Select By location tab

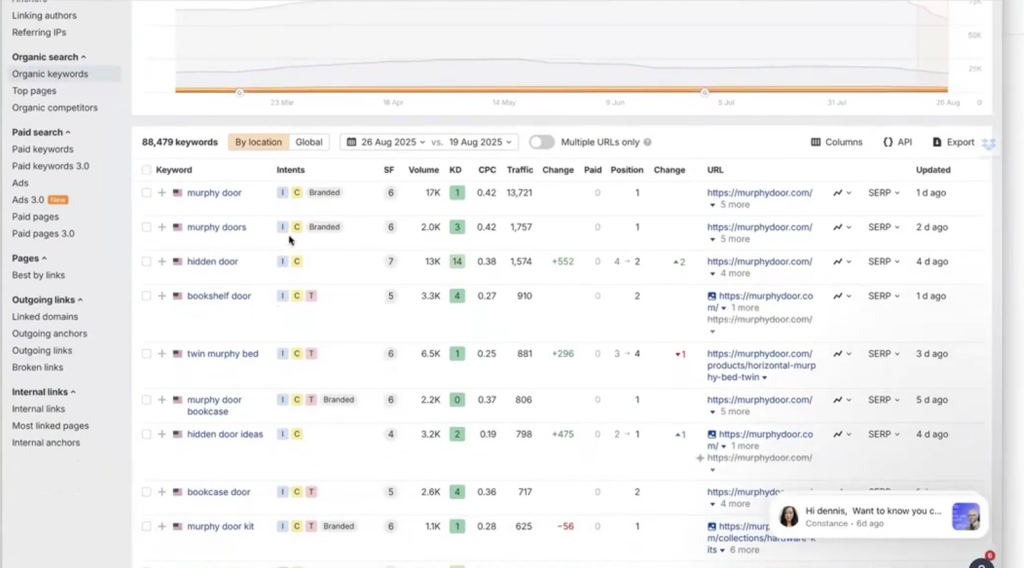click(259, 142)
